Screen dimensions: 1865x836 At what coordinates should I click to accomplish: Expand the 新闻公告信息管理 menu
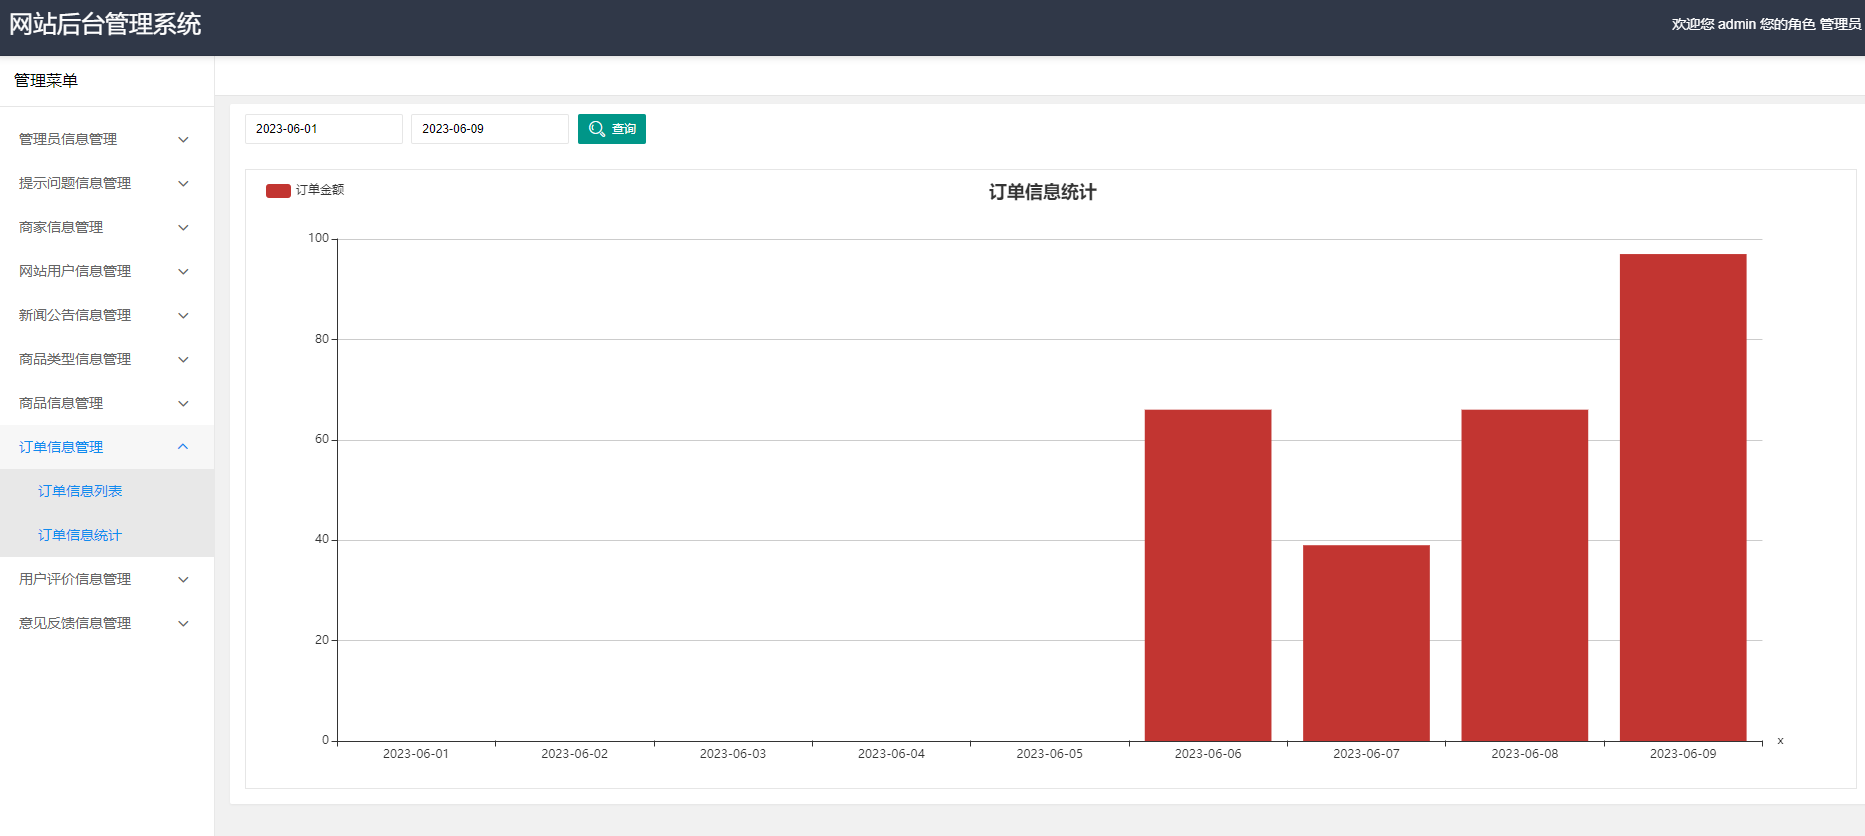[107, 315]
